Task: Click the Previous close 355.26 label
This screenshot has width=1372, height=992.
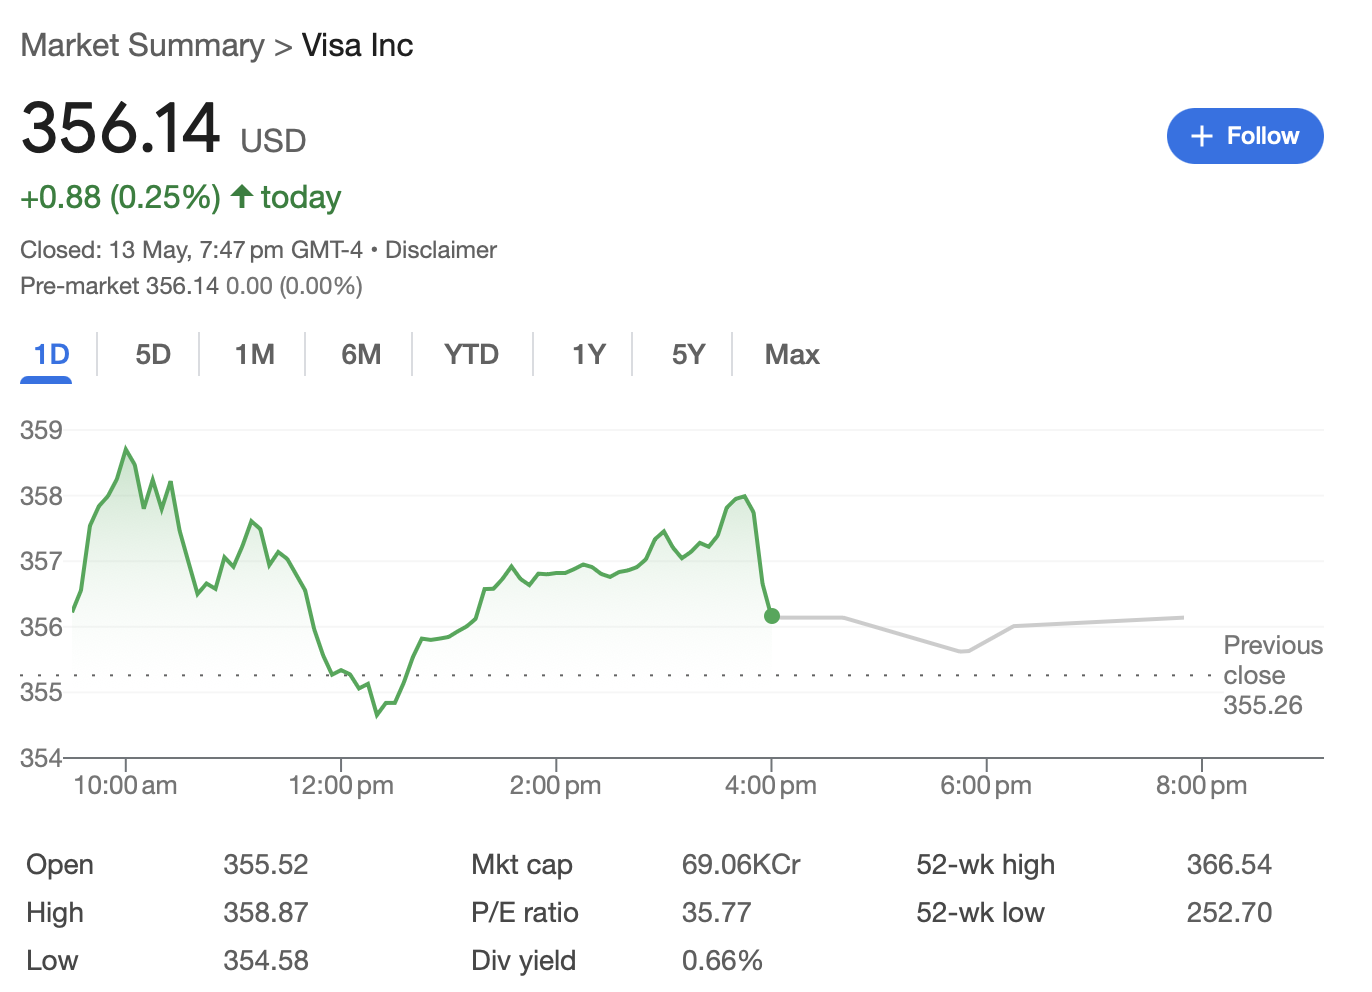Action: click(x=1272, y=675)
